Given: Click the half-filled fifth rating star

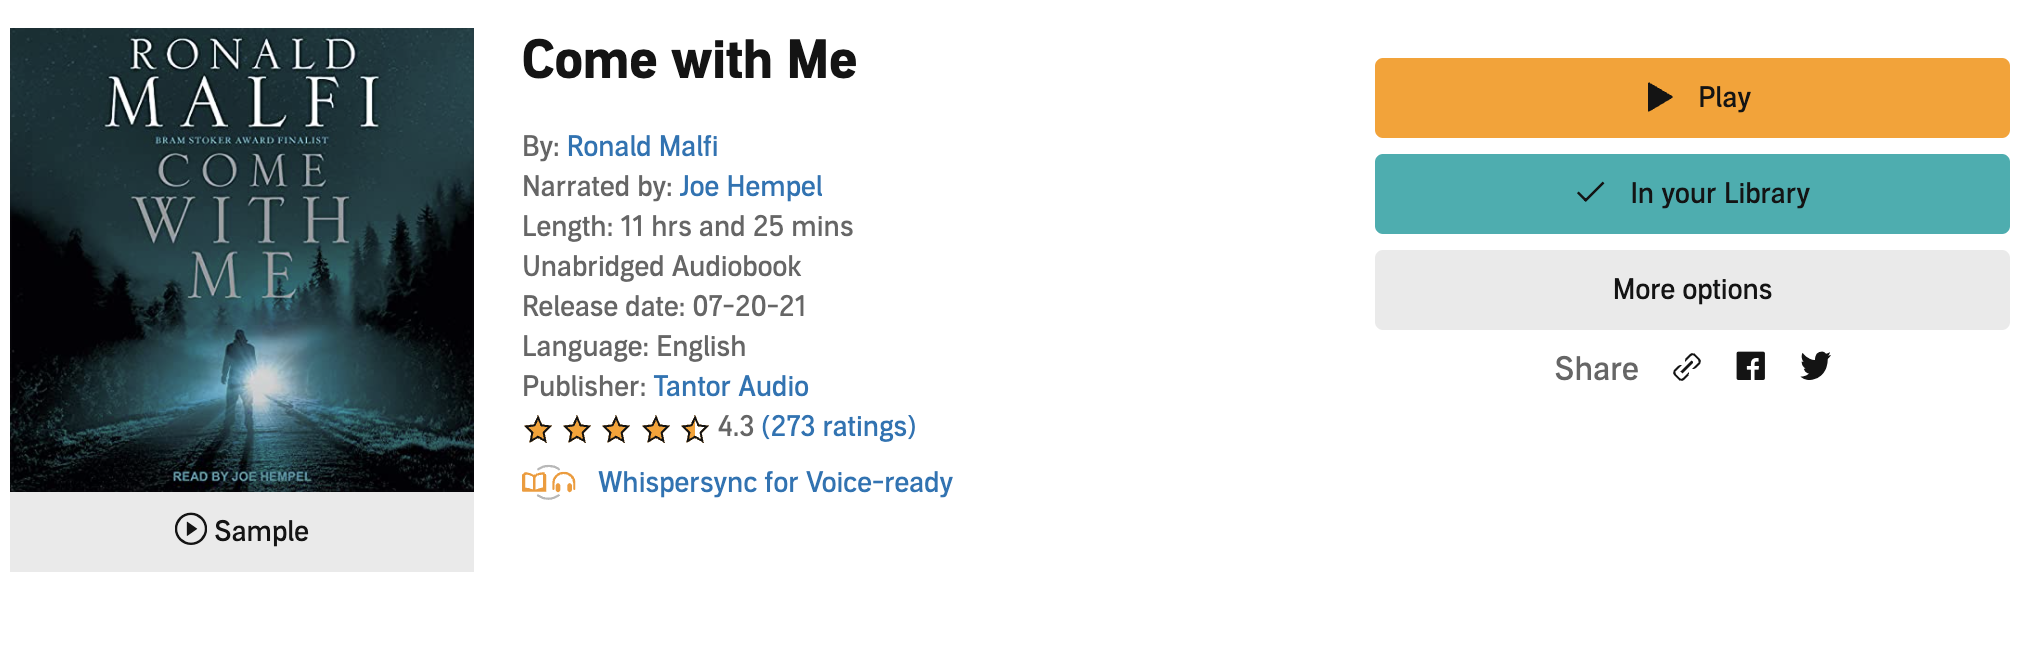Looking at the screenshot, I should click(x=695, y=430).
